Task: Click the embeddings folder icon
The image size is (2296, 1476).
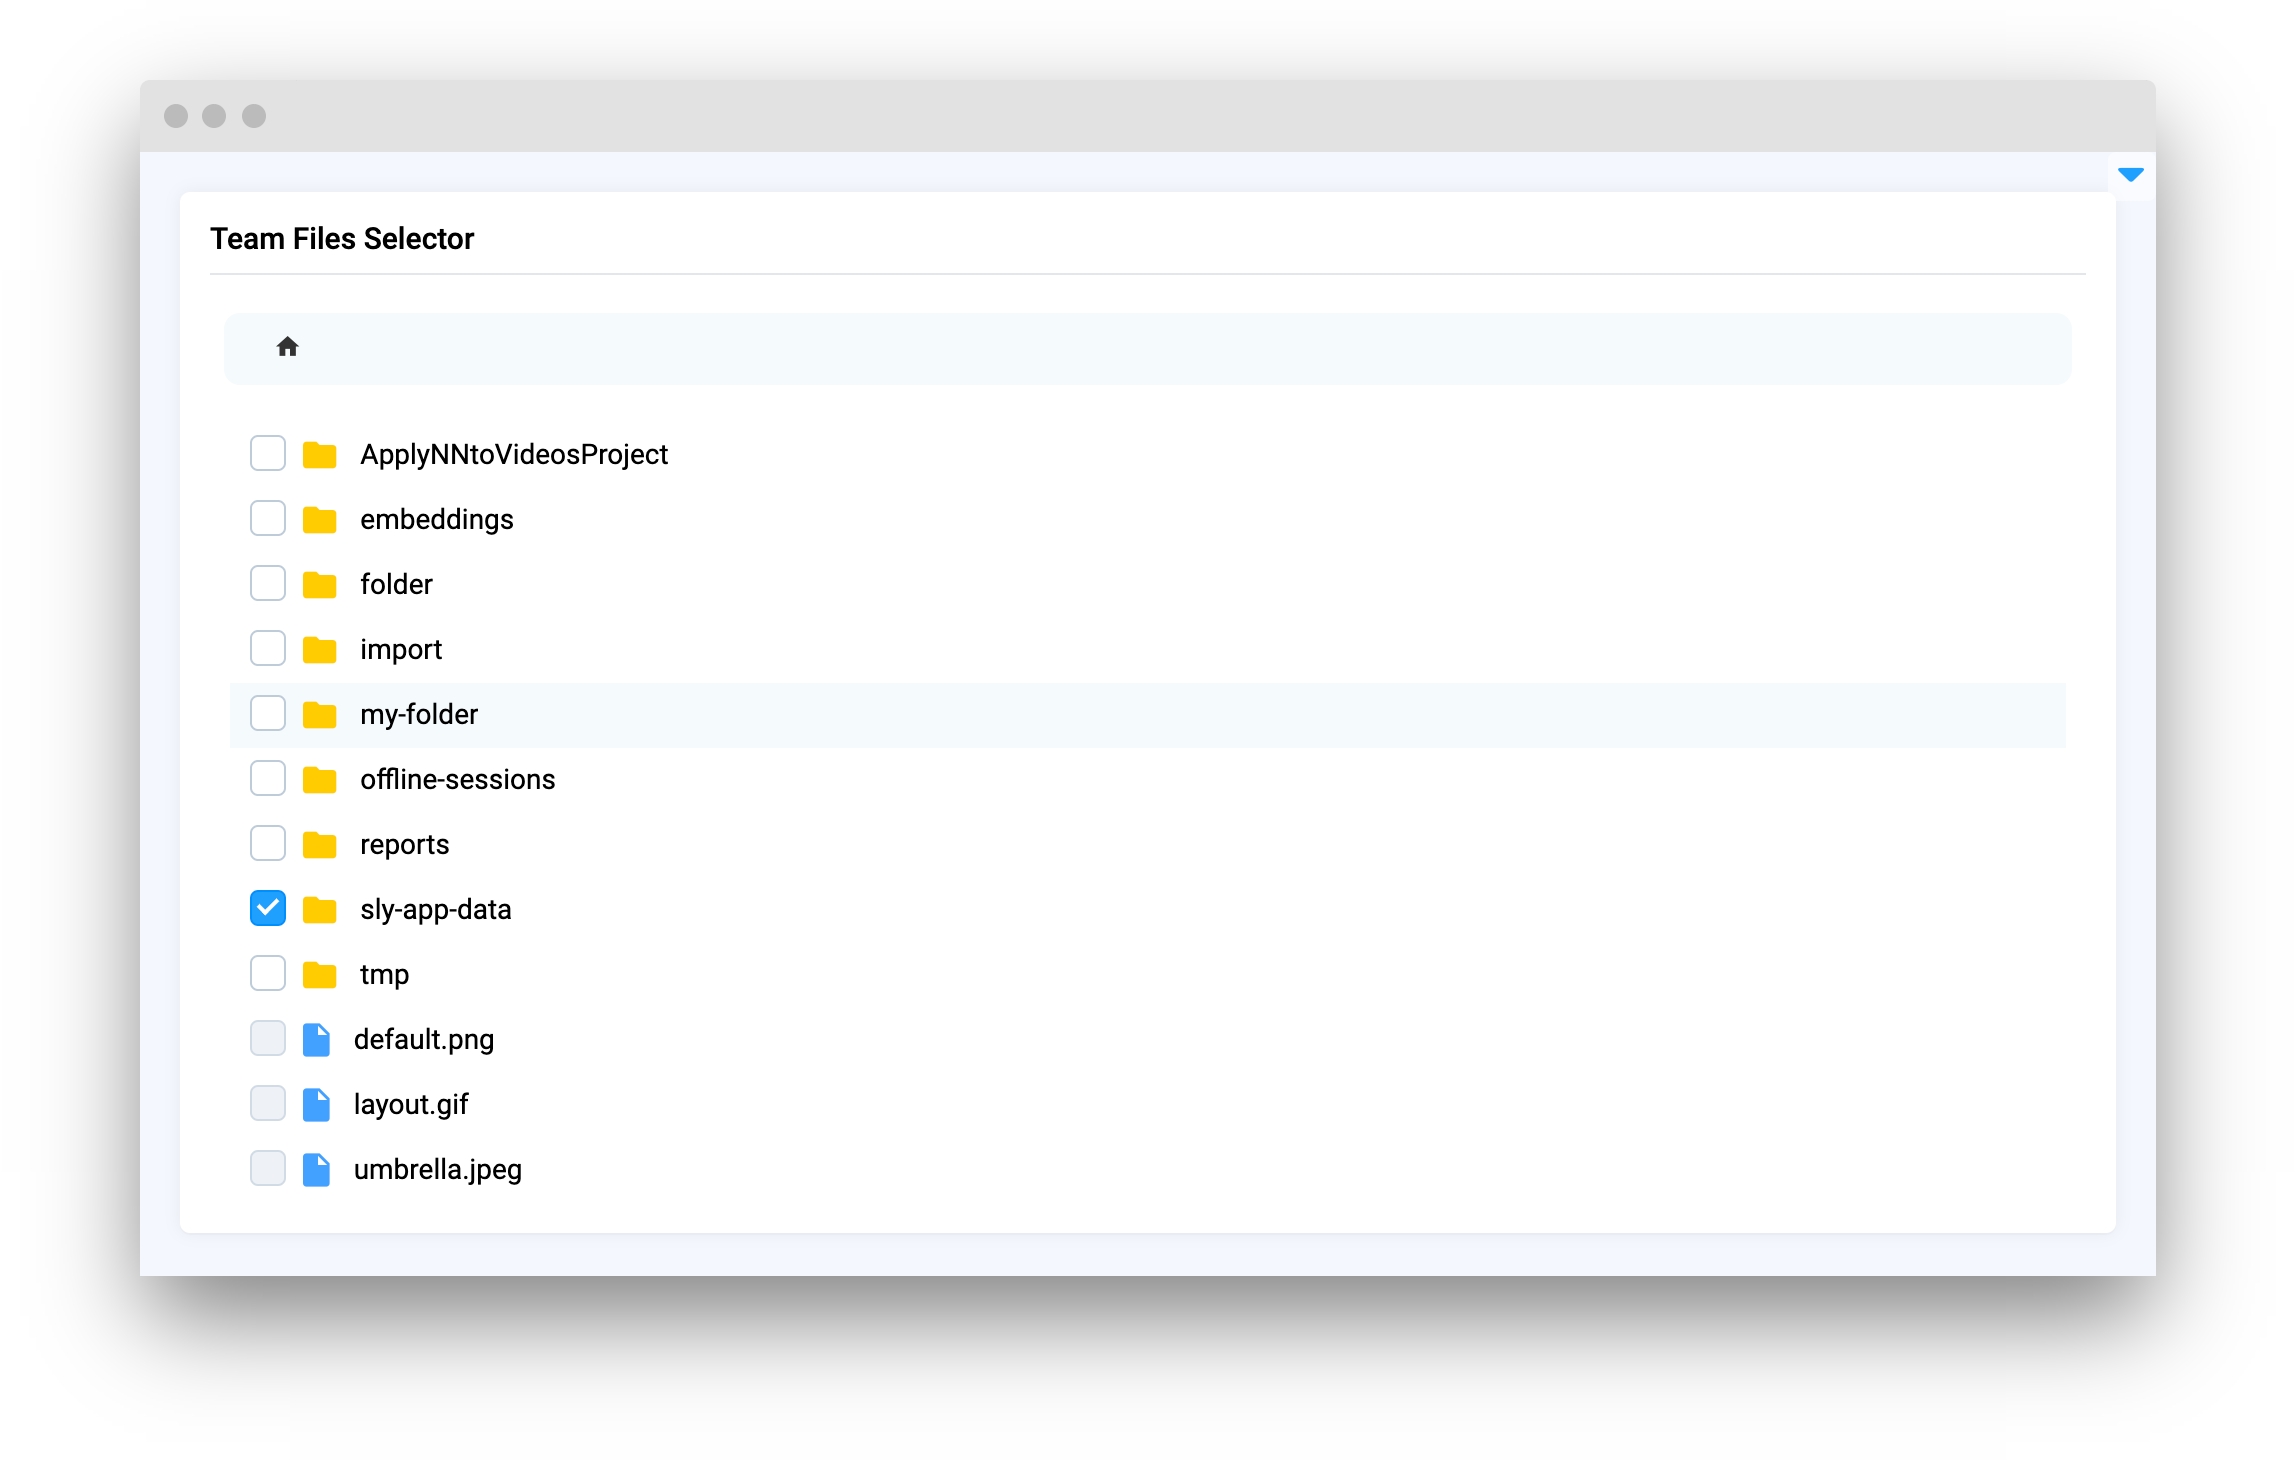Action: pyautogui.click(x=320, y=519)
